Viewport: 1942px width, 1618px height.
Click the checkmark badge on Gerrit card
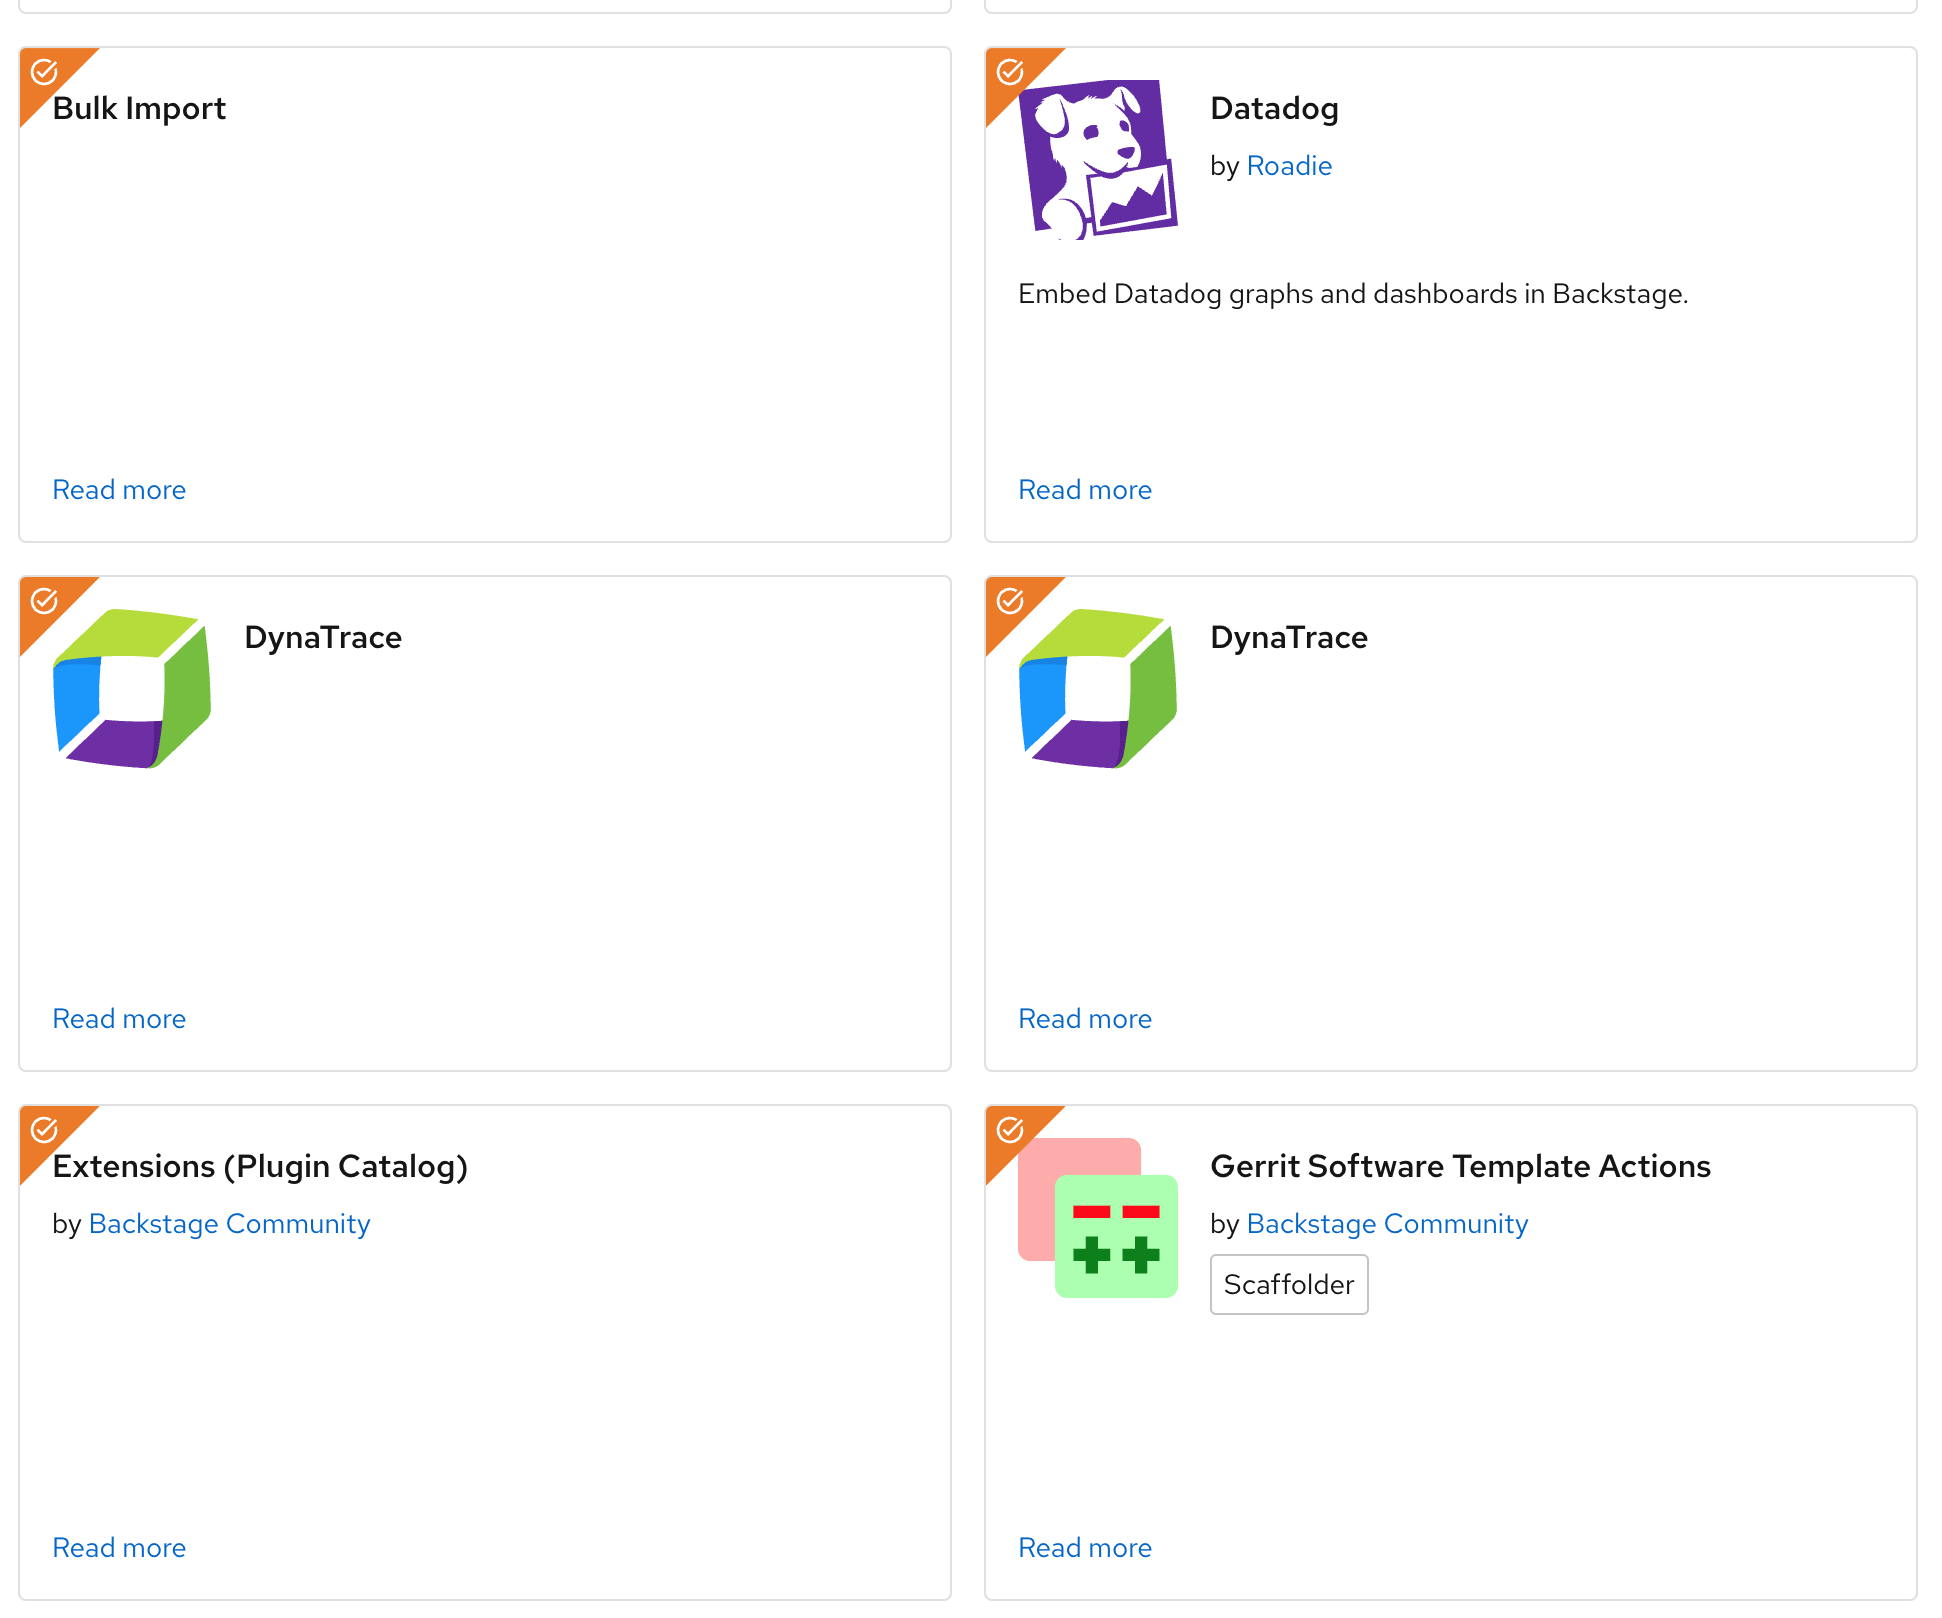click(1010, 1130)
